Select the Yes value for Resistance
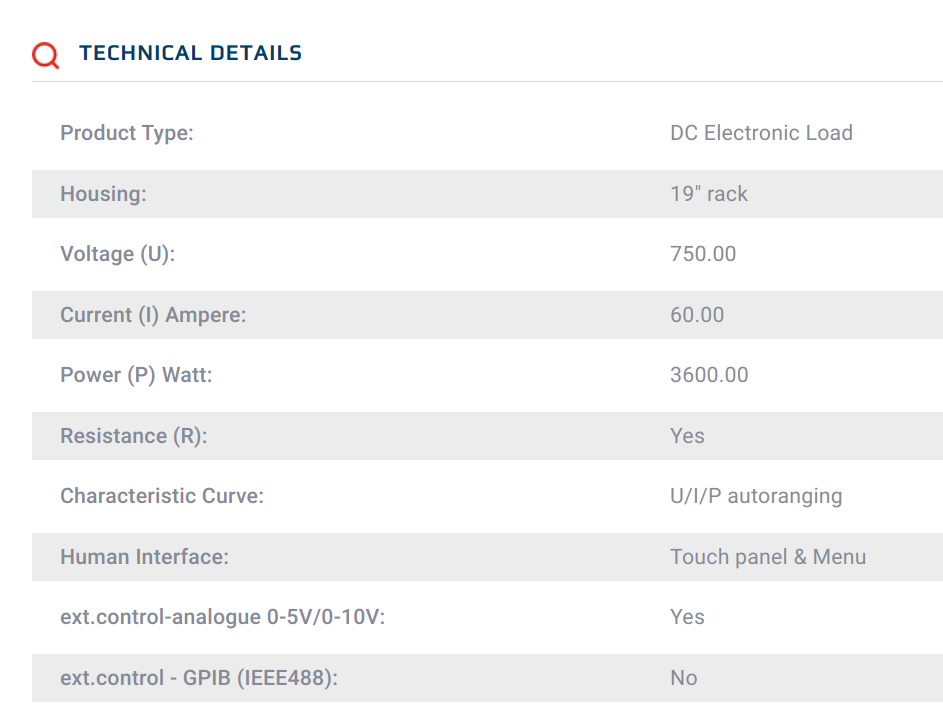943x703 pixels. (x=687, y=436)
